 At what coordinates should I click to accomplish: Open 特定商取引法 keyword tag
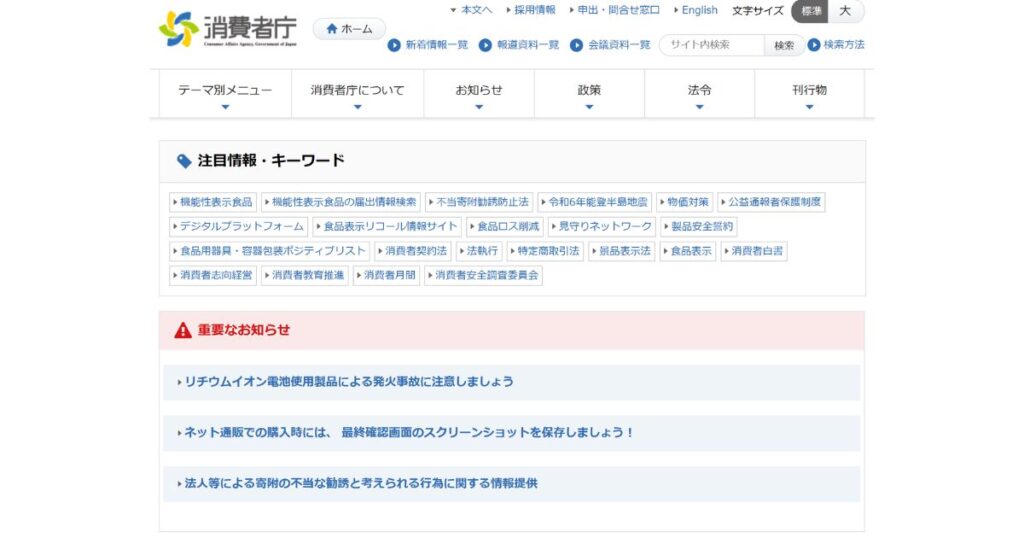click(x=545, y=251)
